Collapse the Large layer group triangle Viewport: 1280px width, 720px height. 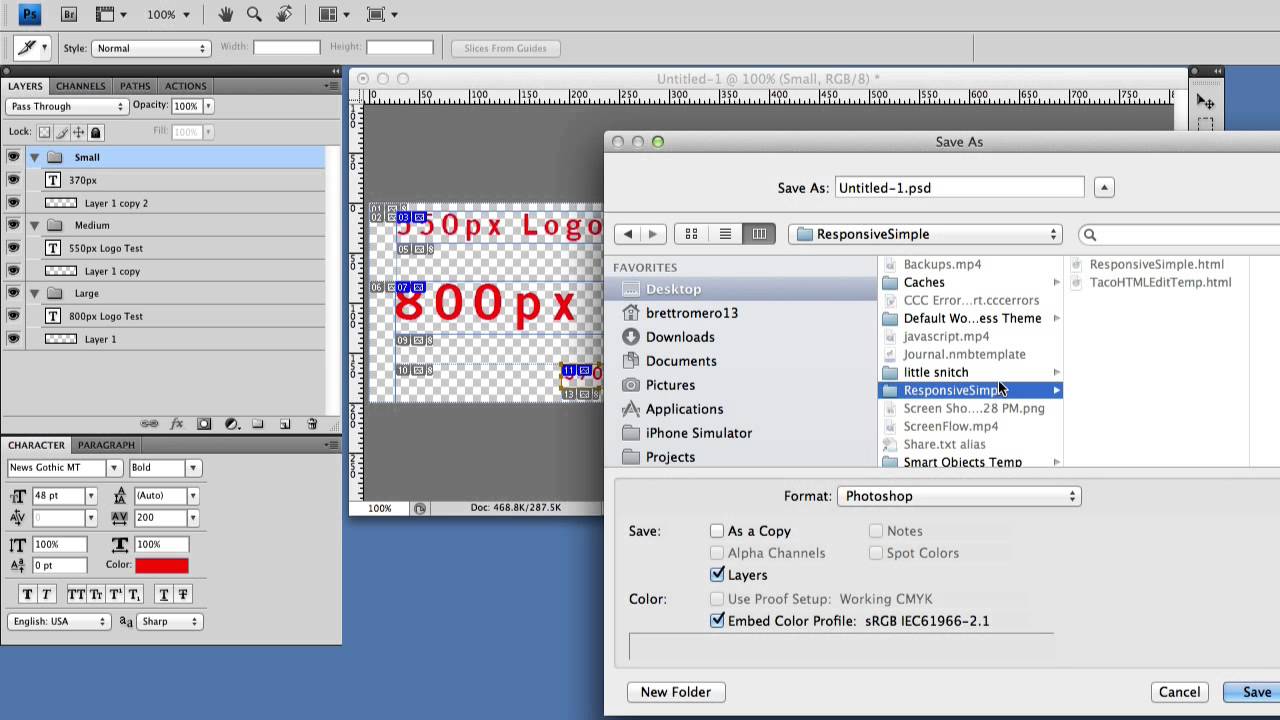point(34,293)
